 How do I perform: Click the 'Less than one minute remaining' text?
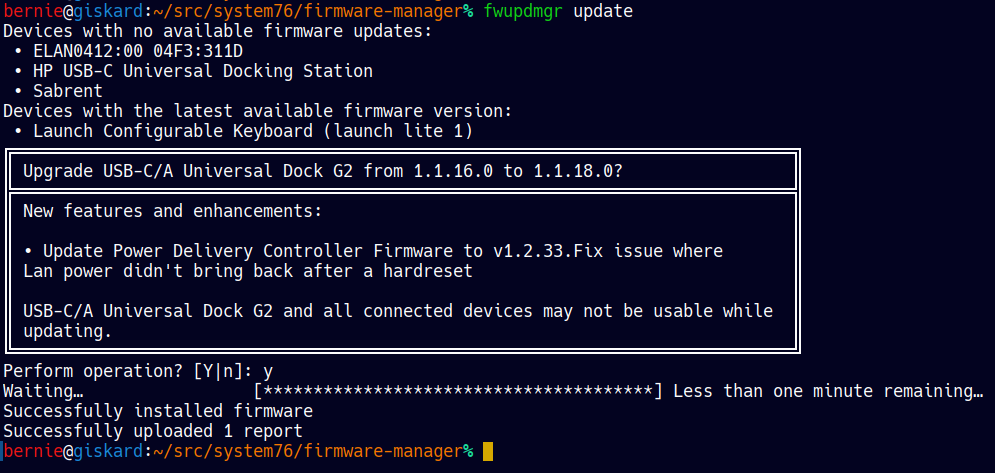pos(828,391)
